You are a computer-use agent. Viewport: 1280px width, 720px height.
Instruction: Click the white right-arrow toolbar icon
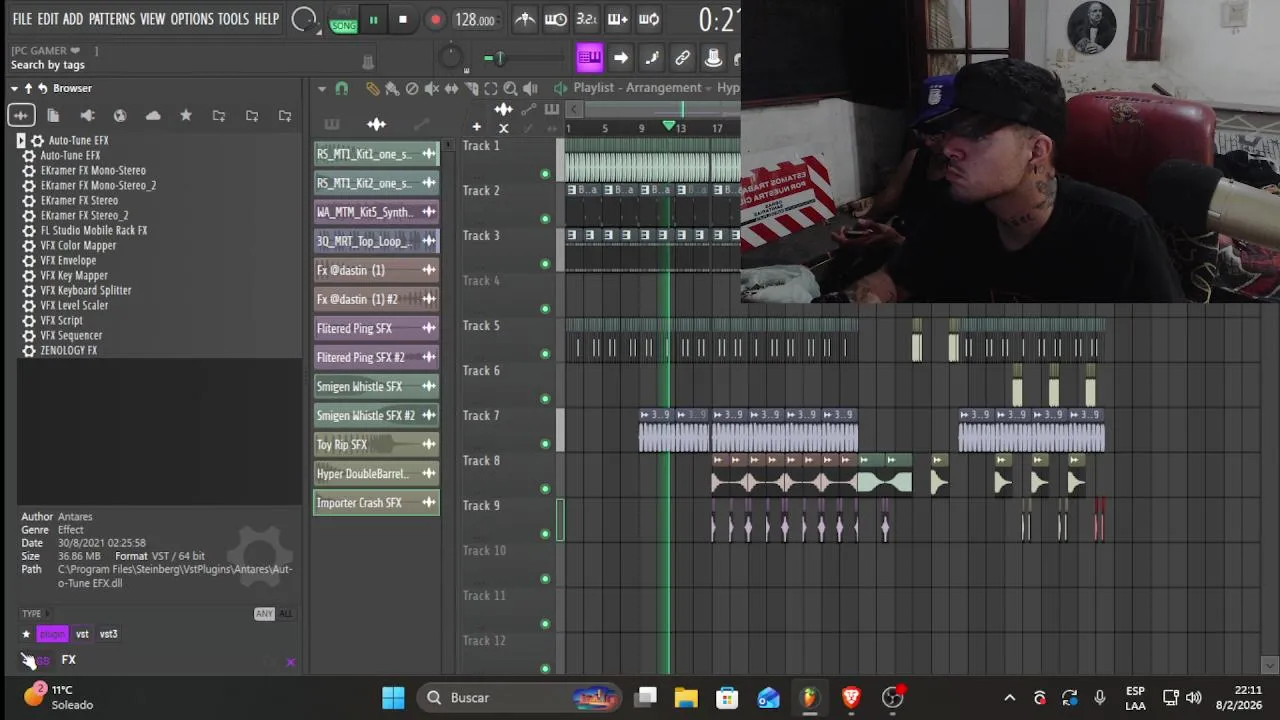pyautogui.click(x=621, y=58)
